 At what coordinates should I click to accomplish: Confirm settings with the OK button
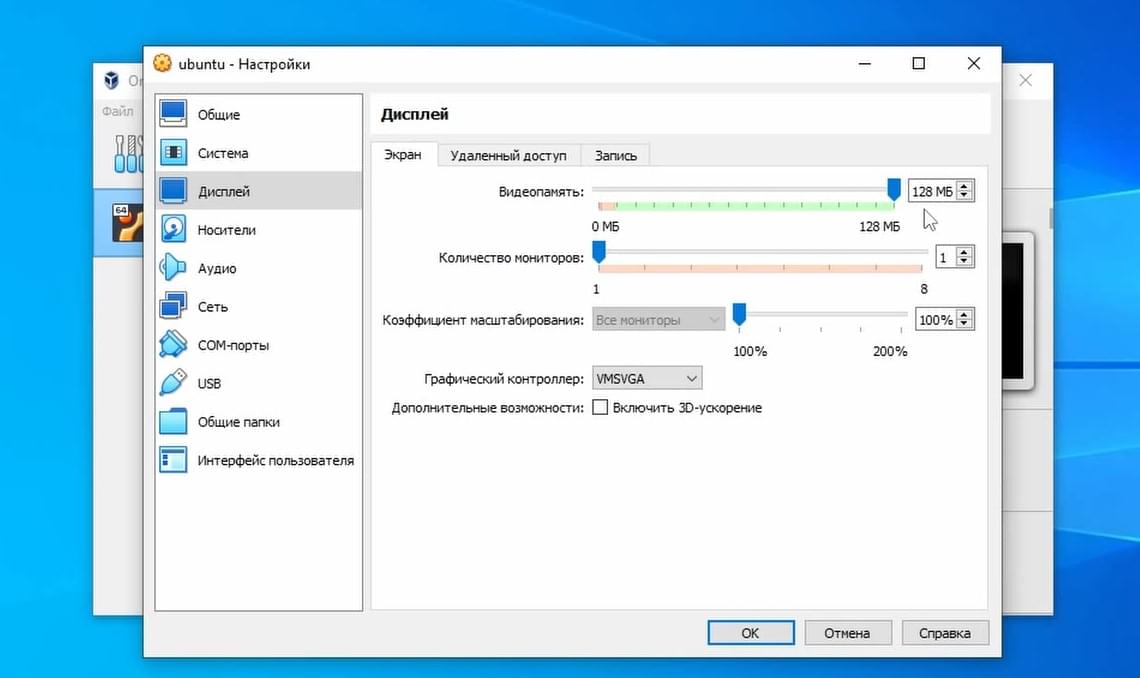coord(751,632)
